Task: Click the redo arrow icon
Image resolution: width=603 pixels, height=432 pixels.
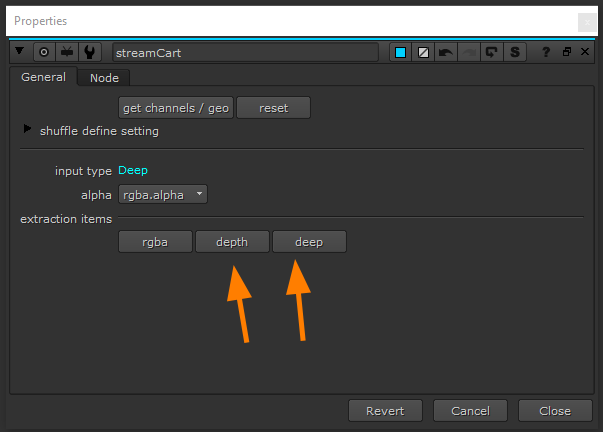Action: pos(469,52)
